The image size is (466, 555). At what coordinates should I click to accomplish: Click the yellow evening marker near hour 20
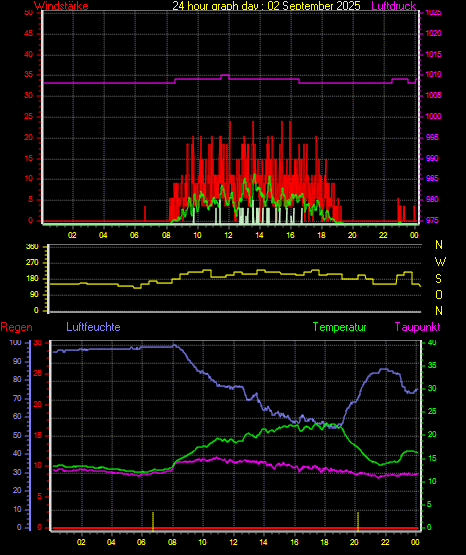[x=358, y=521]
